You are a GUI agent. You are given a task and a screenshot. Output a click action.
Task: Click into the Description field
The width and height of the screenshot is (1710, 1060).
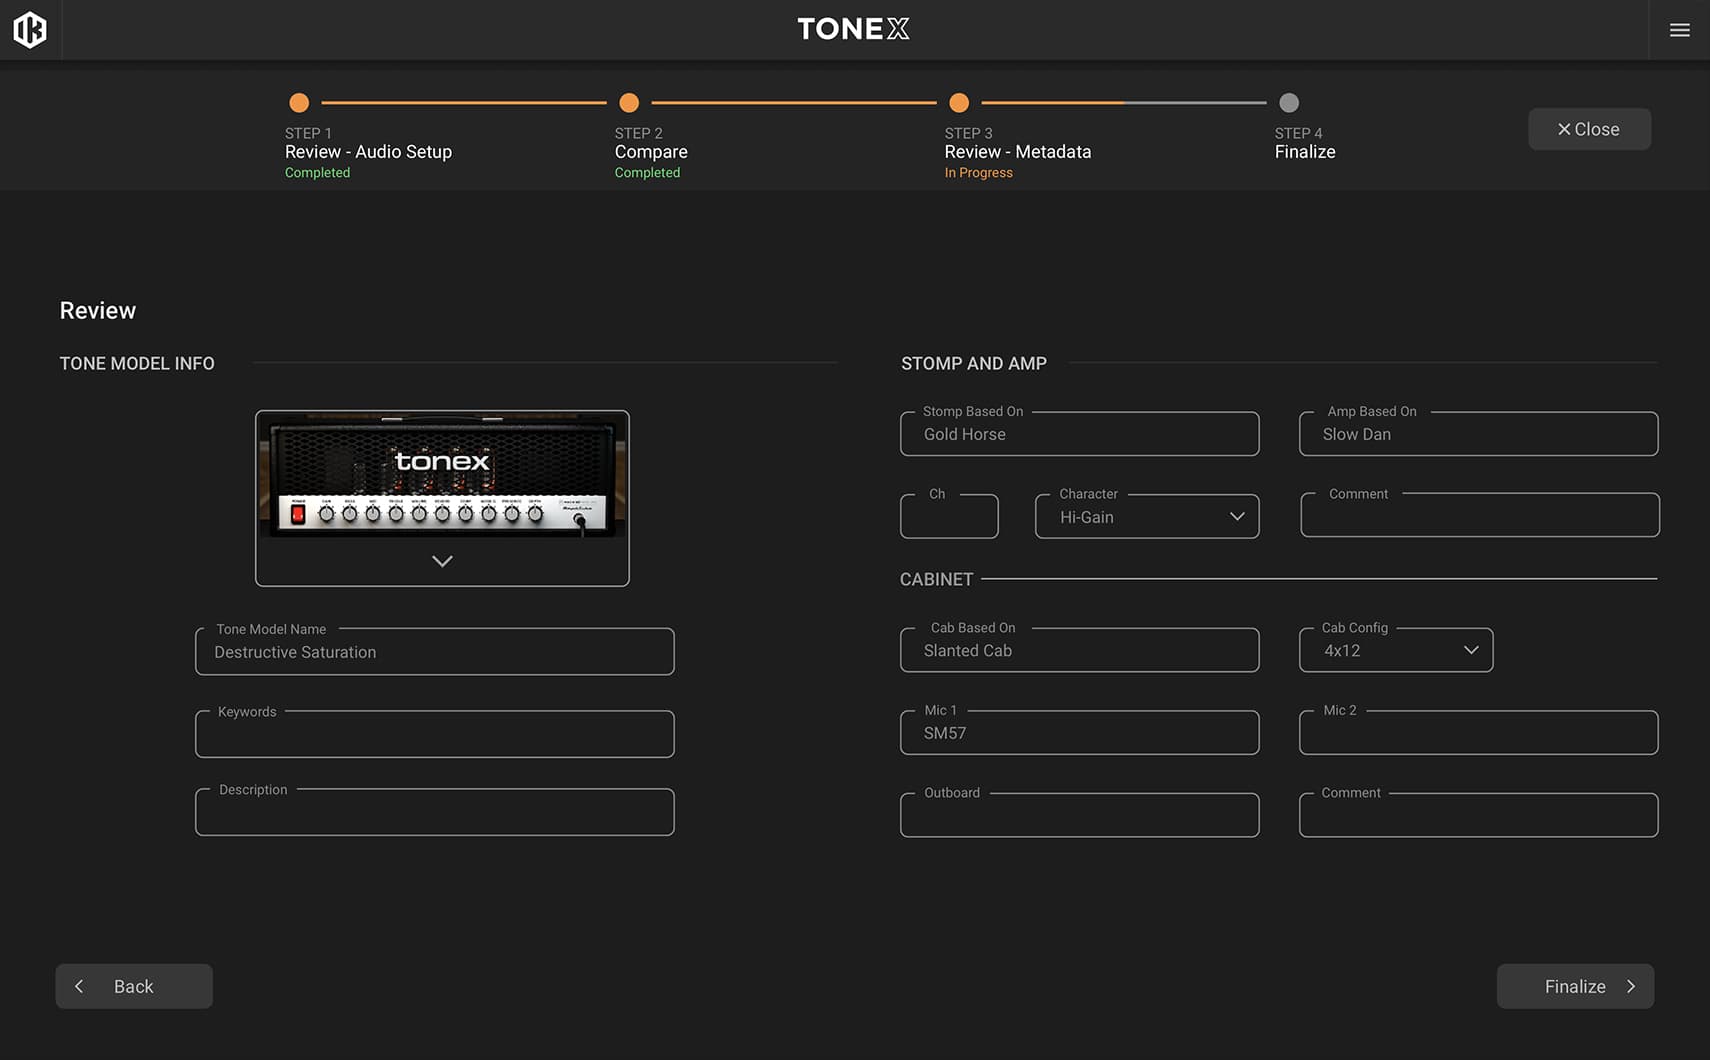point(434,813)
